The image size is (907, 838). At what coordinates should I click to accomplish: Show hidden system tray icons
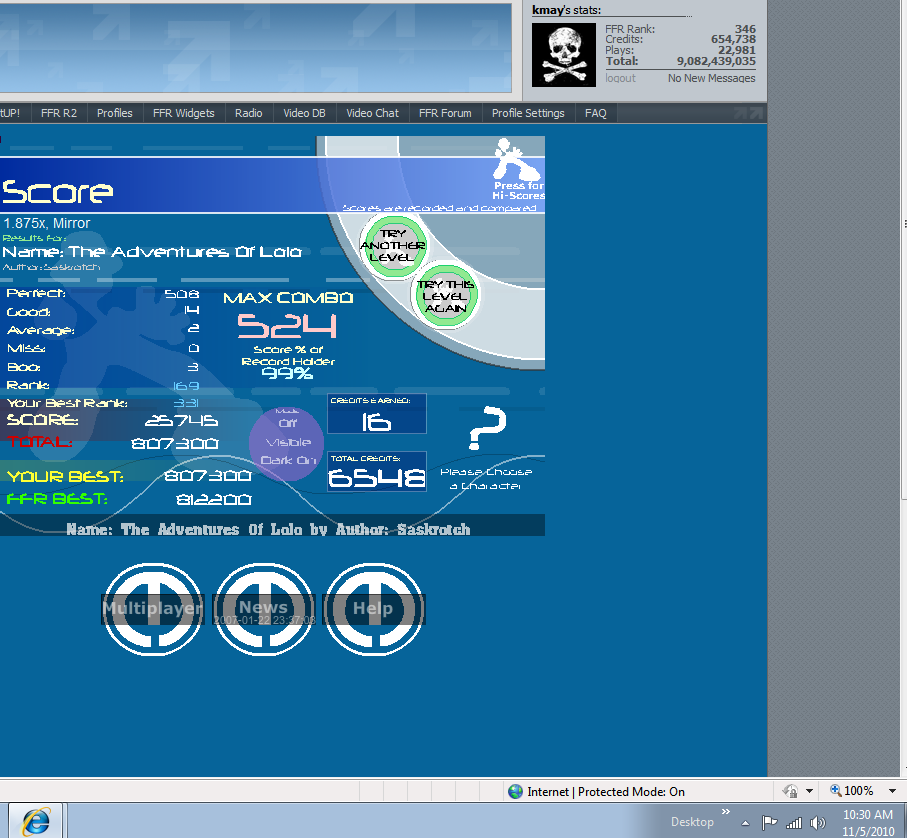click(x=745, y=823)
